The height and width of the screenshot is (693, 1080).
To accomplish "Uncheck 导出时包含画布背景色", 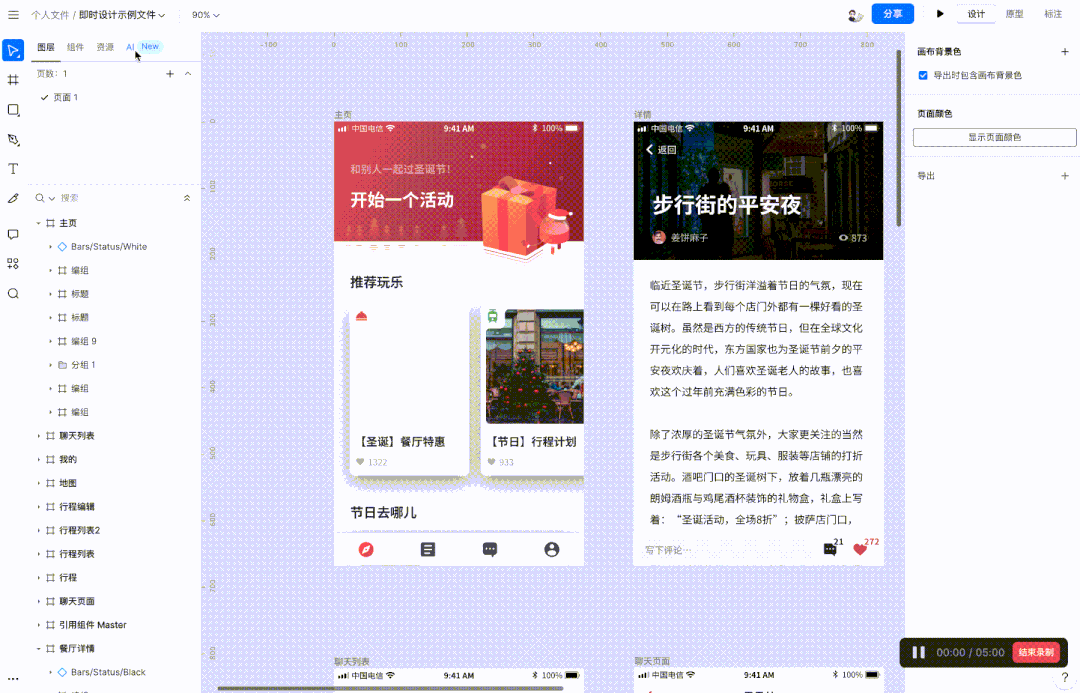I will point(922,75).
